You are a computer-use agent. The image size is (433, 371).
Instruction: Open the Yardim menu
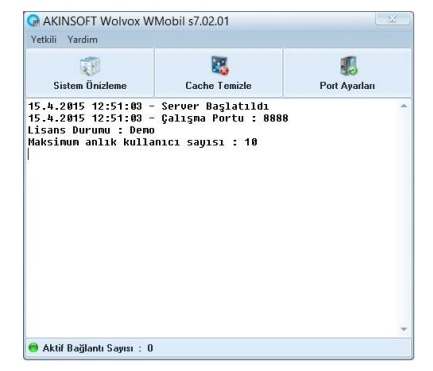[82, 39]
